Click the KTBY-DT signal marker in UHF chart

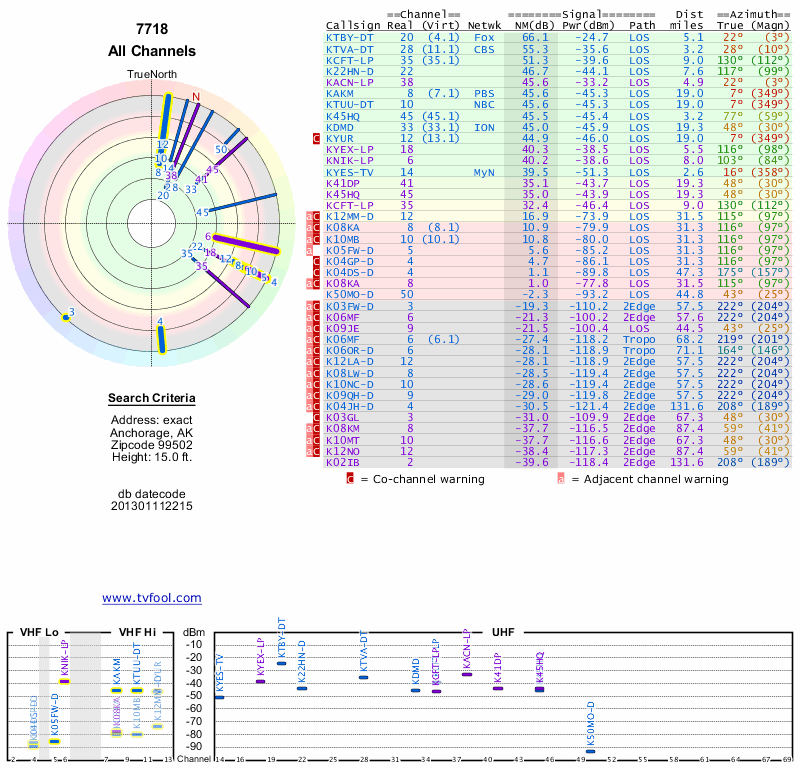(281, 663)
